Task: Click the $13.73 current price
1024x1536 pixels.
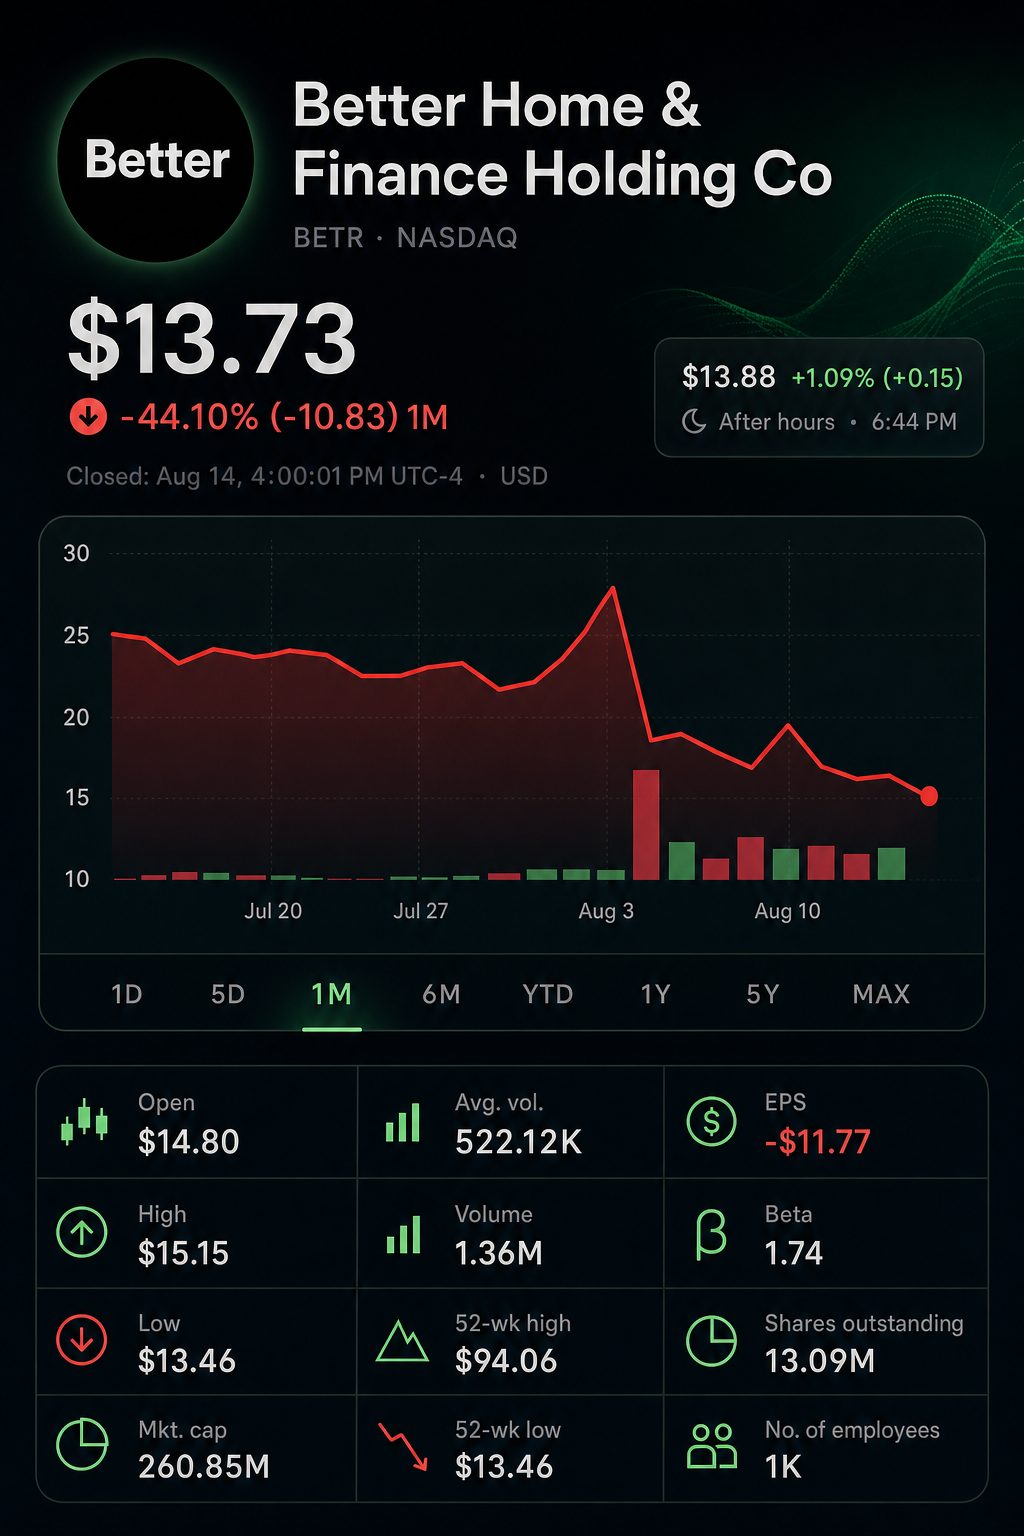Action: [x=212, y=339]
